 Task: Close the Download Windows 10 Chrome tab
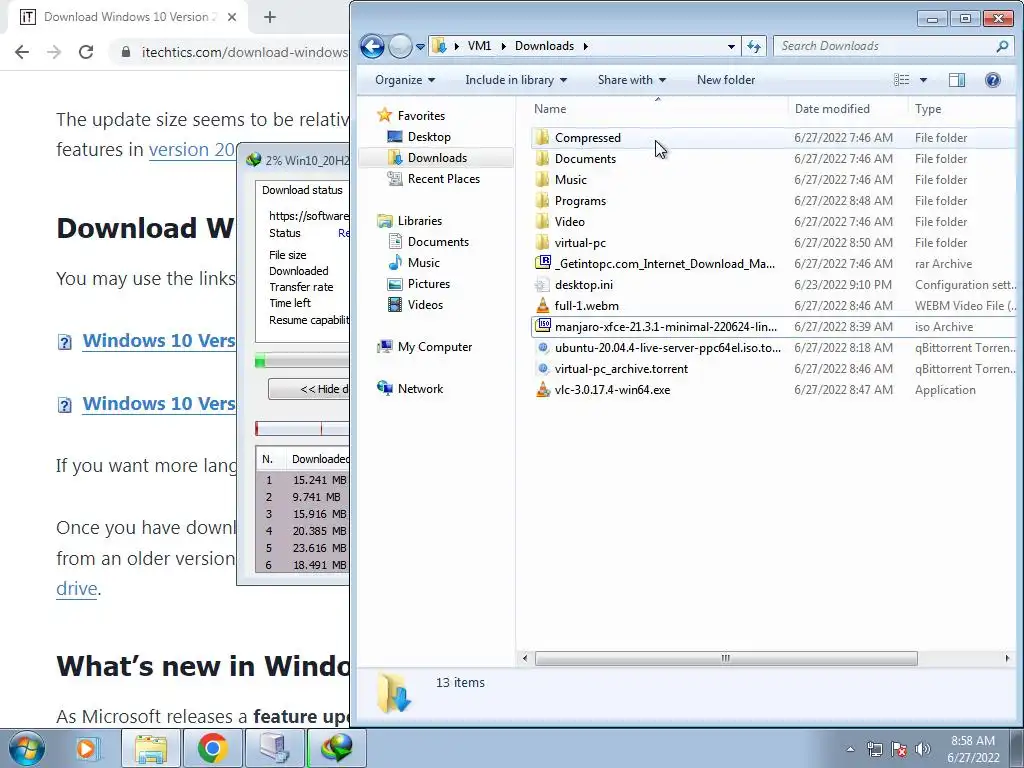[232, 18]
